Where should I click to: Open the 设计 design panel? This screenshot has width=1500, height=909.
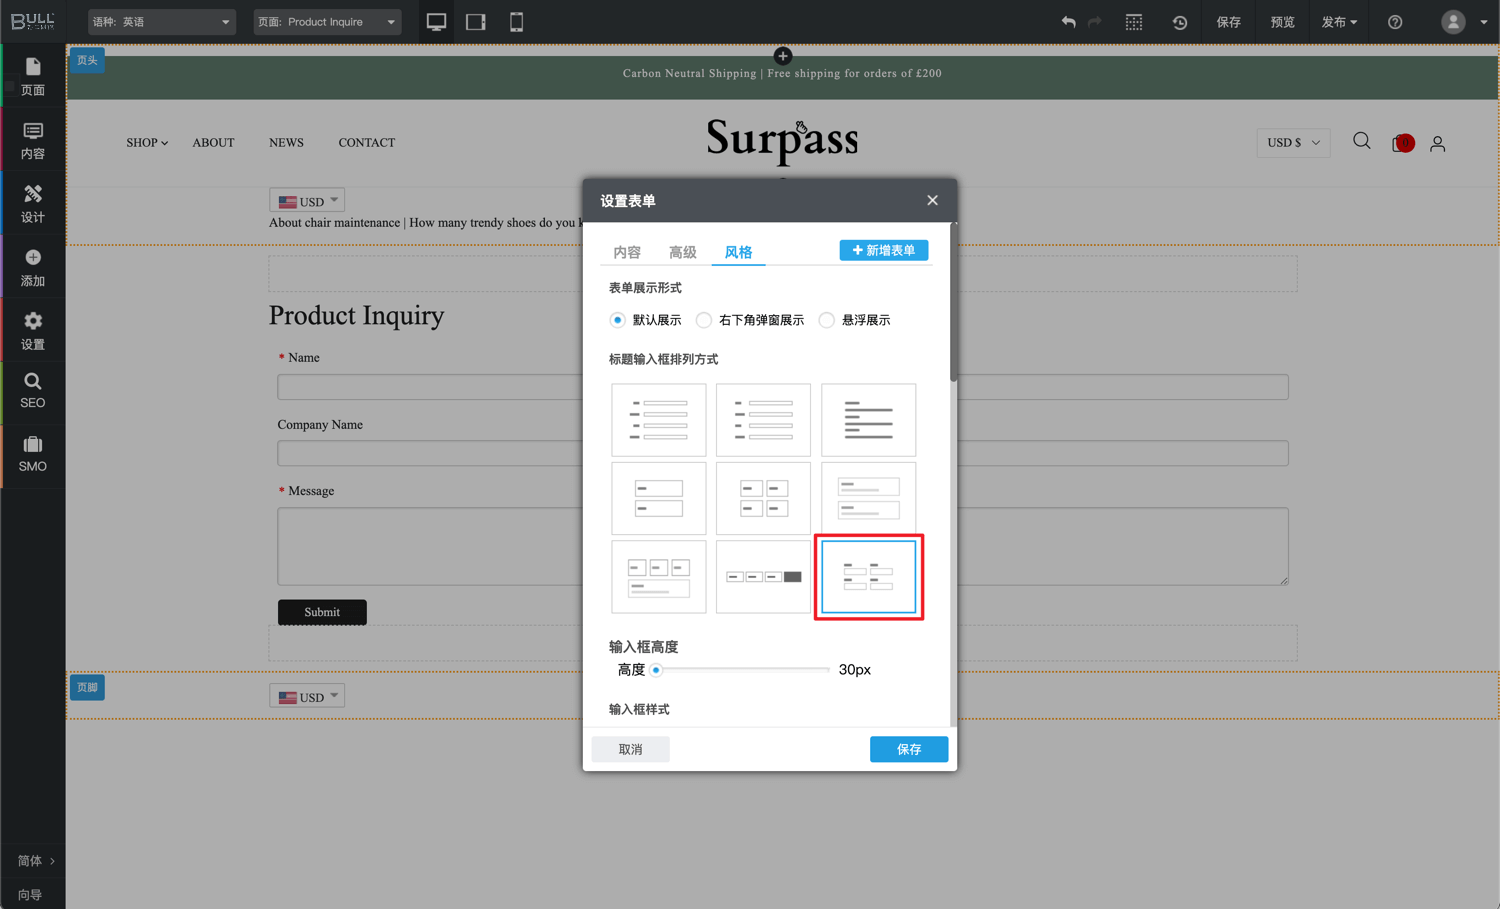pos(32,204)
